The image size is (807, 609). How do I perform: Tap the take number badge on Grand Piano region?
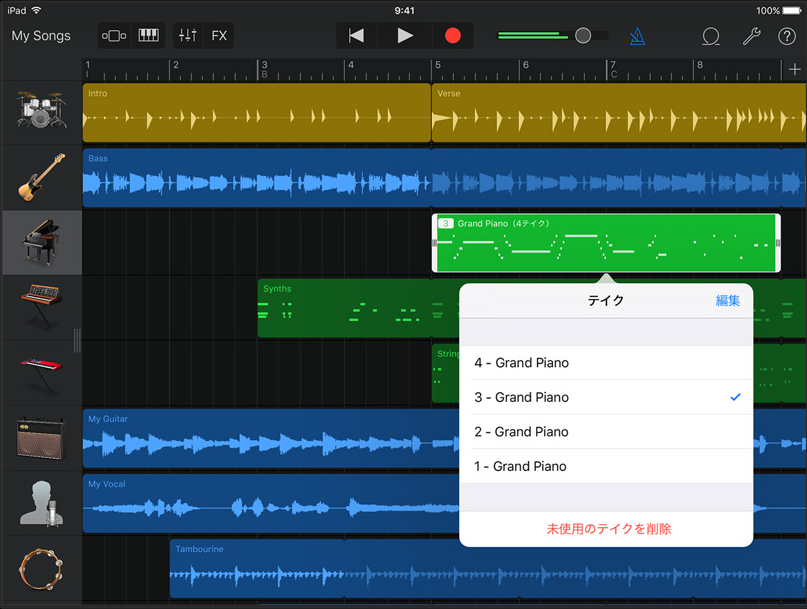tap(445, 223)
